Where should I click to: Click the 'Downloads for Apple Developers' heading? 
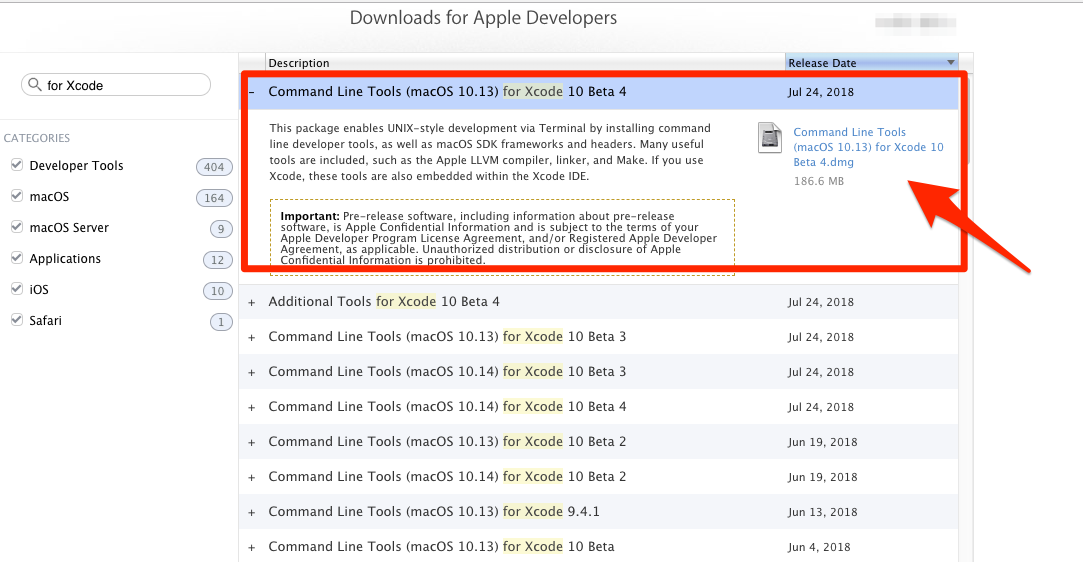coord(483,18)
